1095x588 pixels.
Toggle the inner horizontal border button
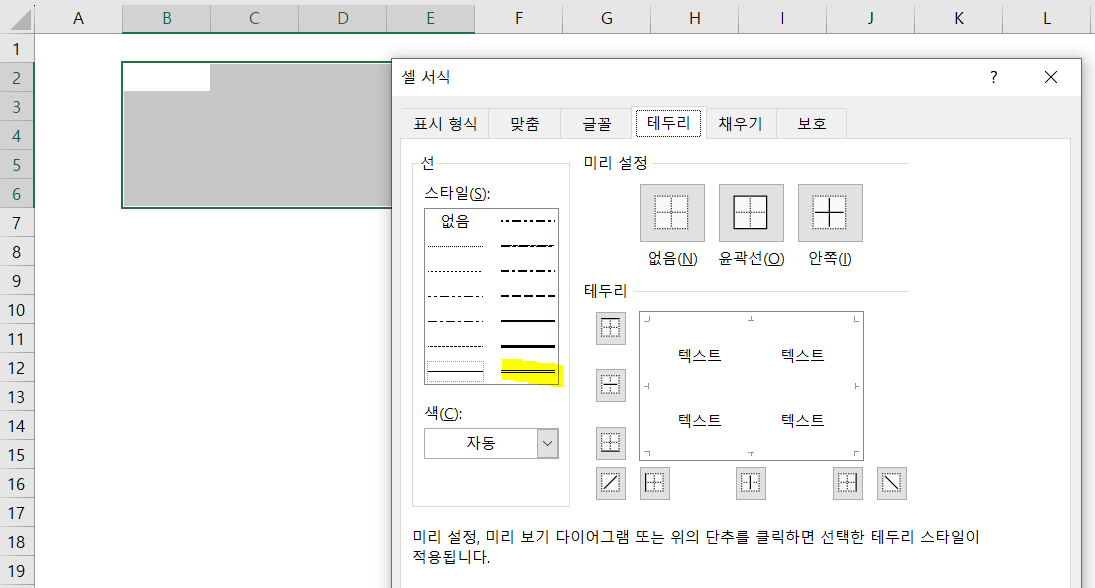(610, 385)
